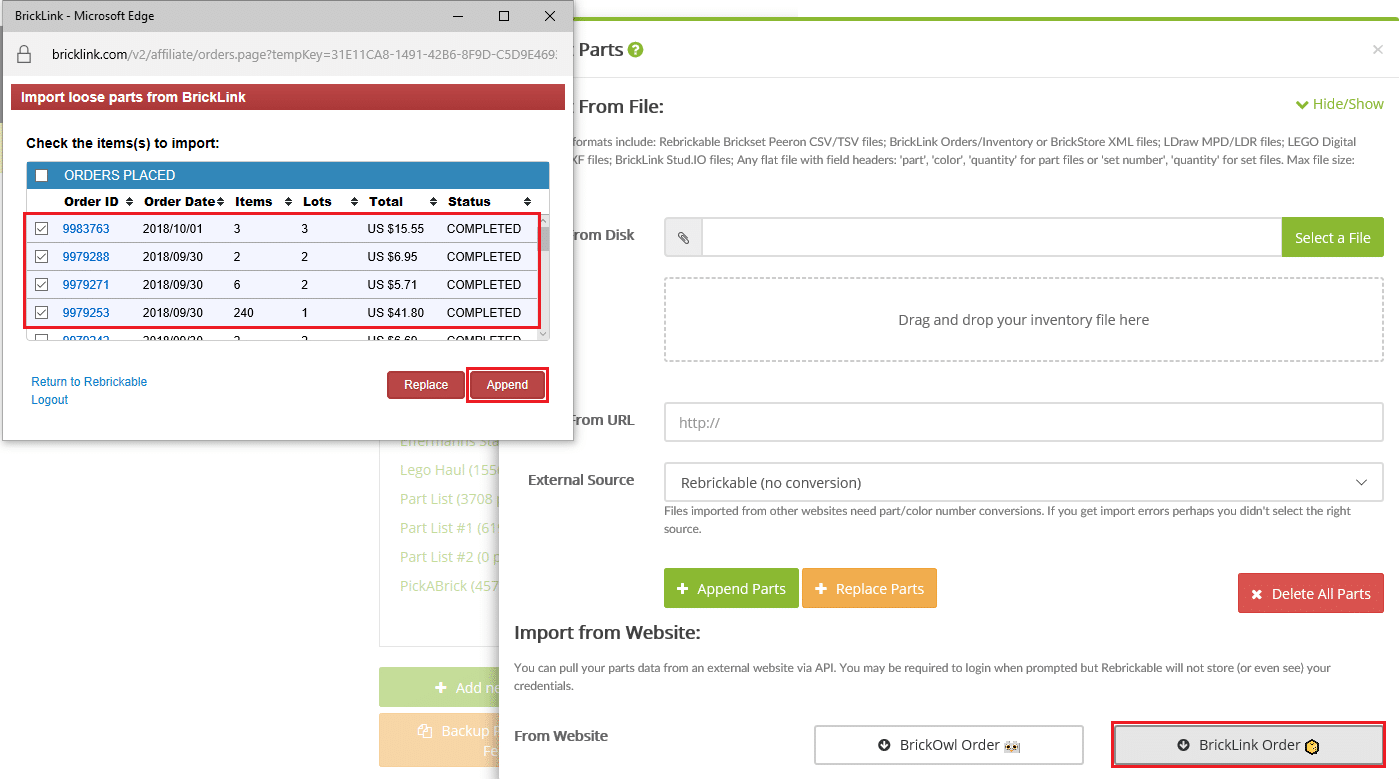Viewport: 1399px width, 779px height.
Task: Sort by Order ID column arrows
Action: (127, 202)
